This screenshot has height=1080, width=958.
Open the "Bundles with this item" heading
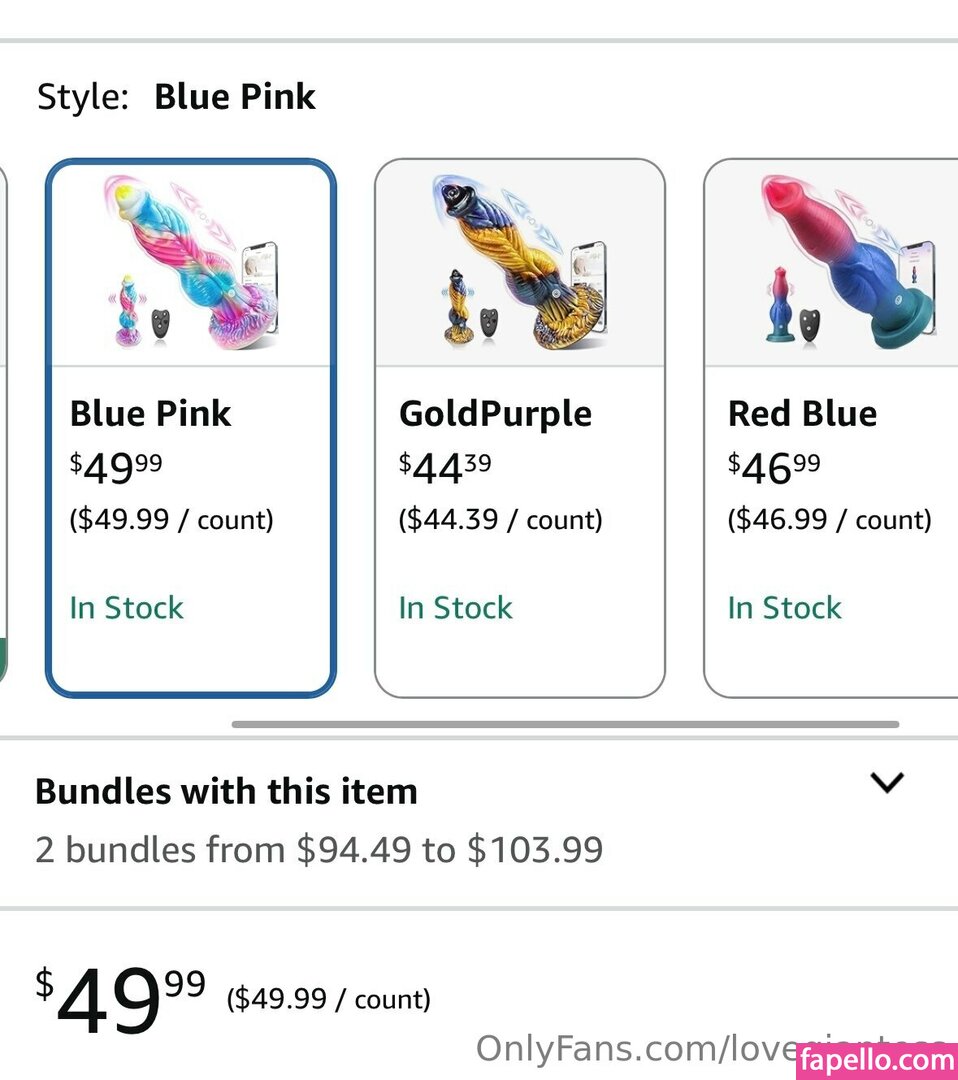(x=226, y=792)
